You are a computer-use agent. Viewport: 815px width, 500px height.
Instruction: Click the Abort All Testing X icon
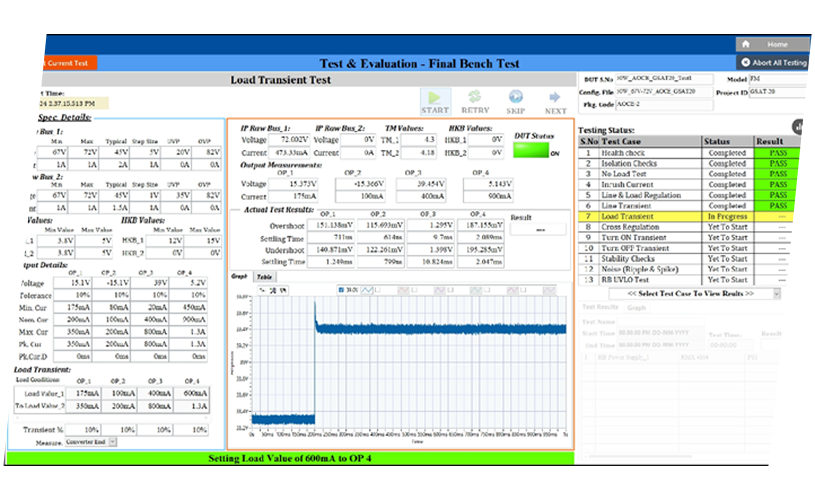coord(745,62)
